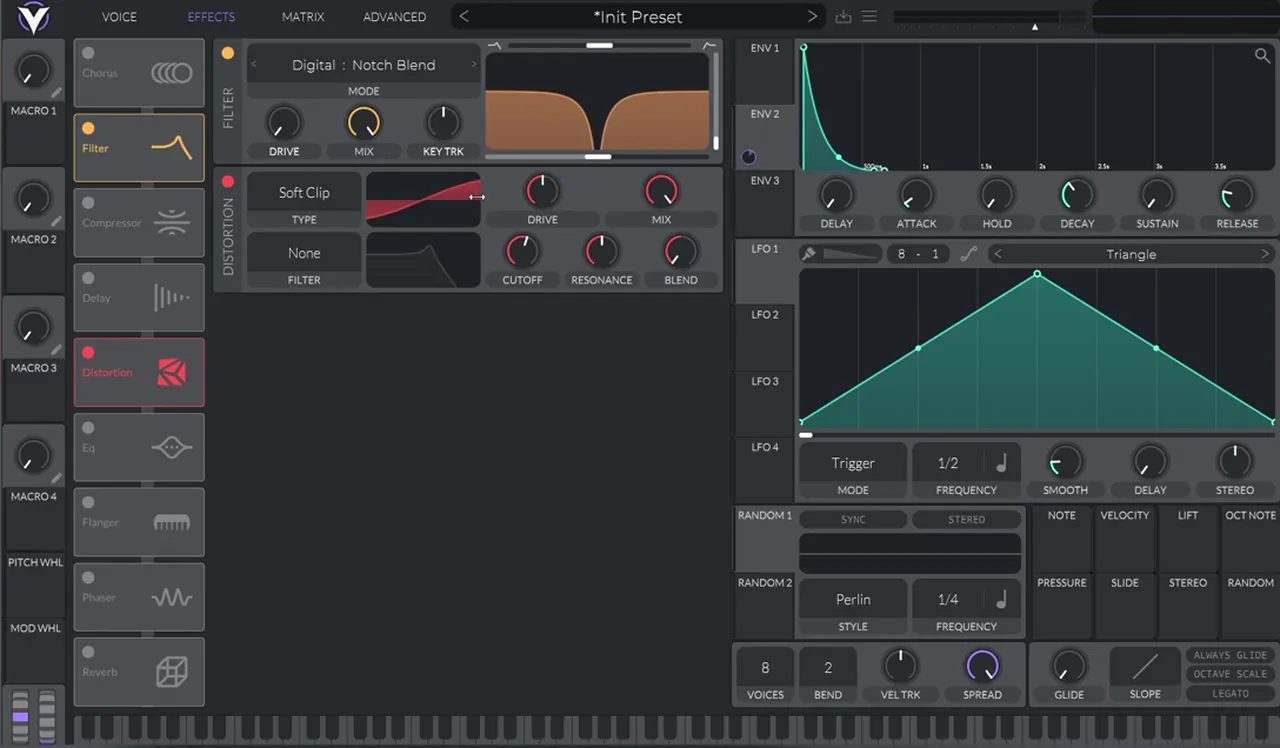1280x748 pixels.
Task: Select the ENV 3 tab
Action: 765,181
